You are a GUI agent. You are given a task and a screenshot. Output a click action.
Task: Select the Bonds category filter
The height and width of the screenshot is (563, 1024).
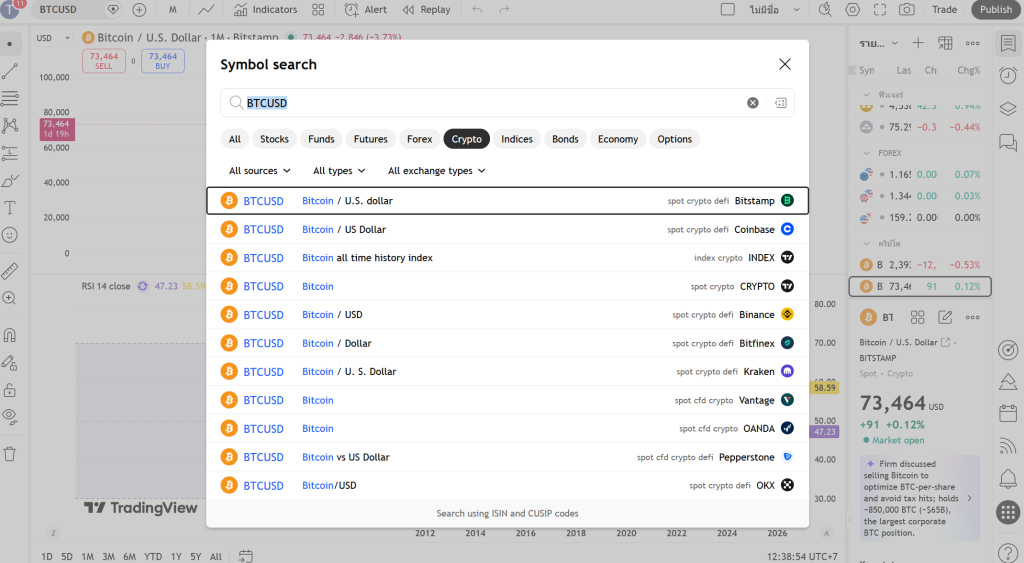click(565, 139)
